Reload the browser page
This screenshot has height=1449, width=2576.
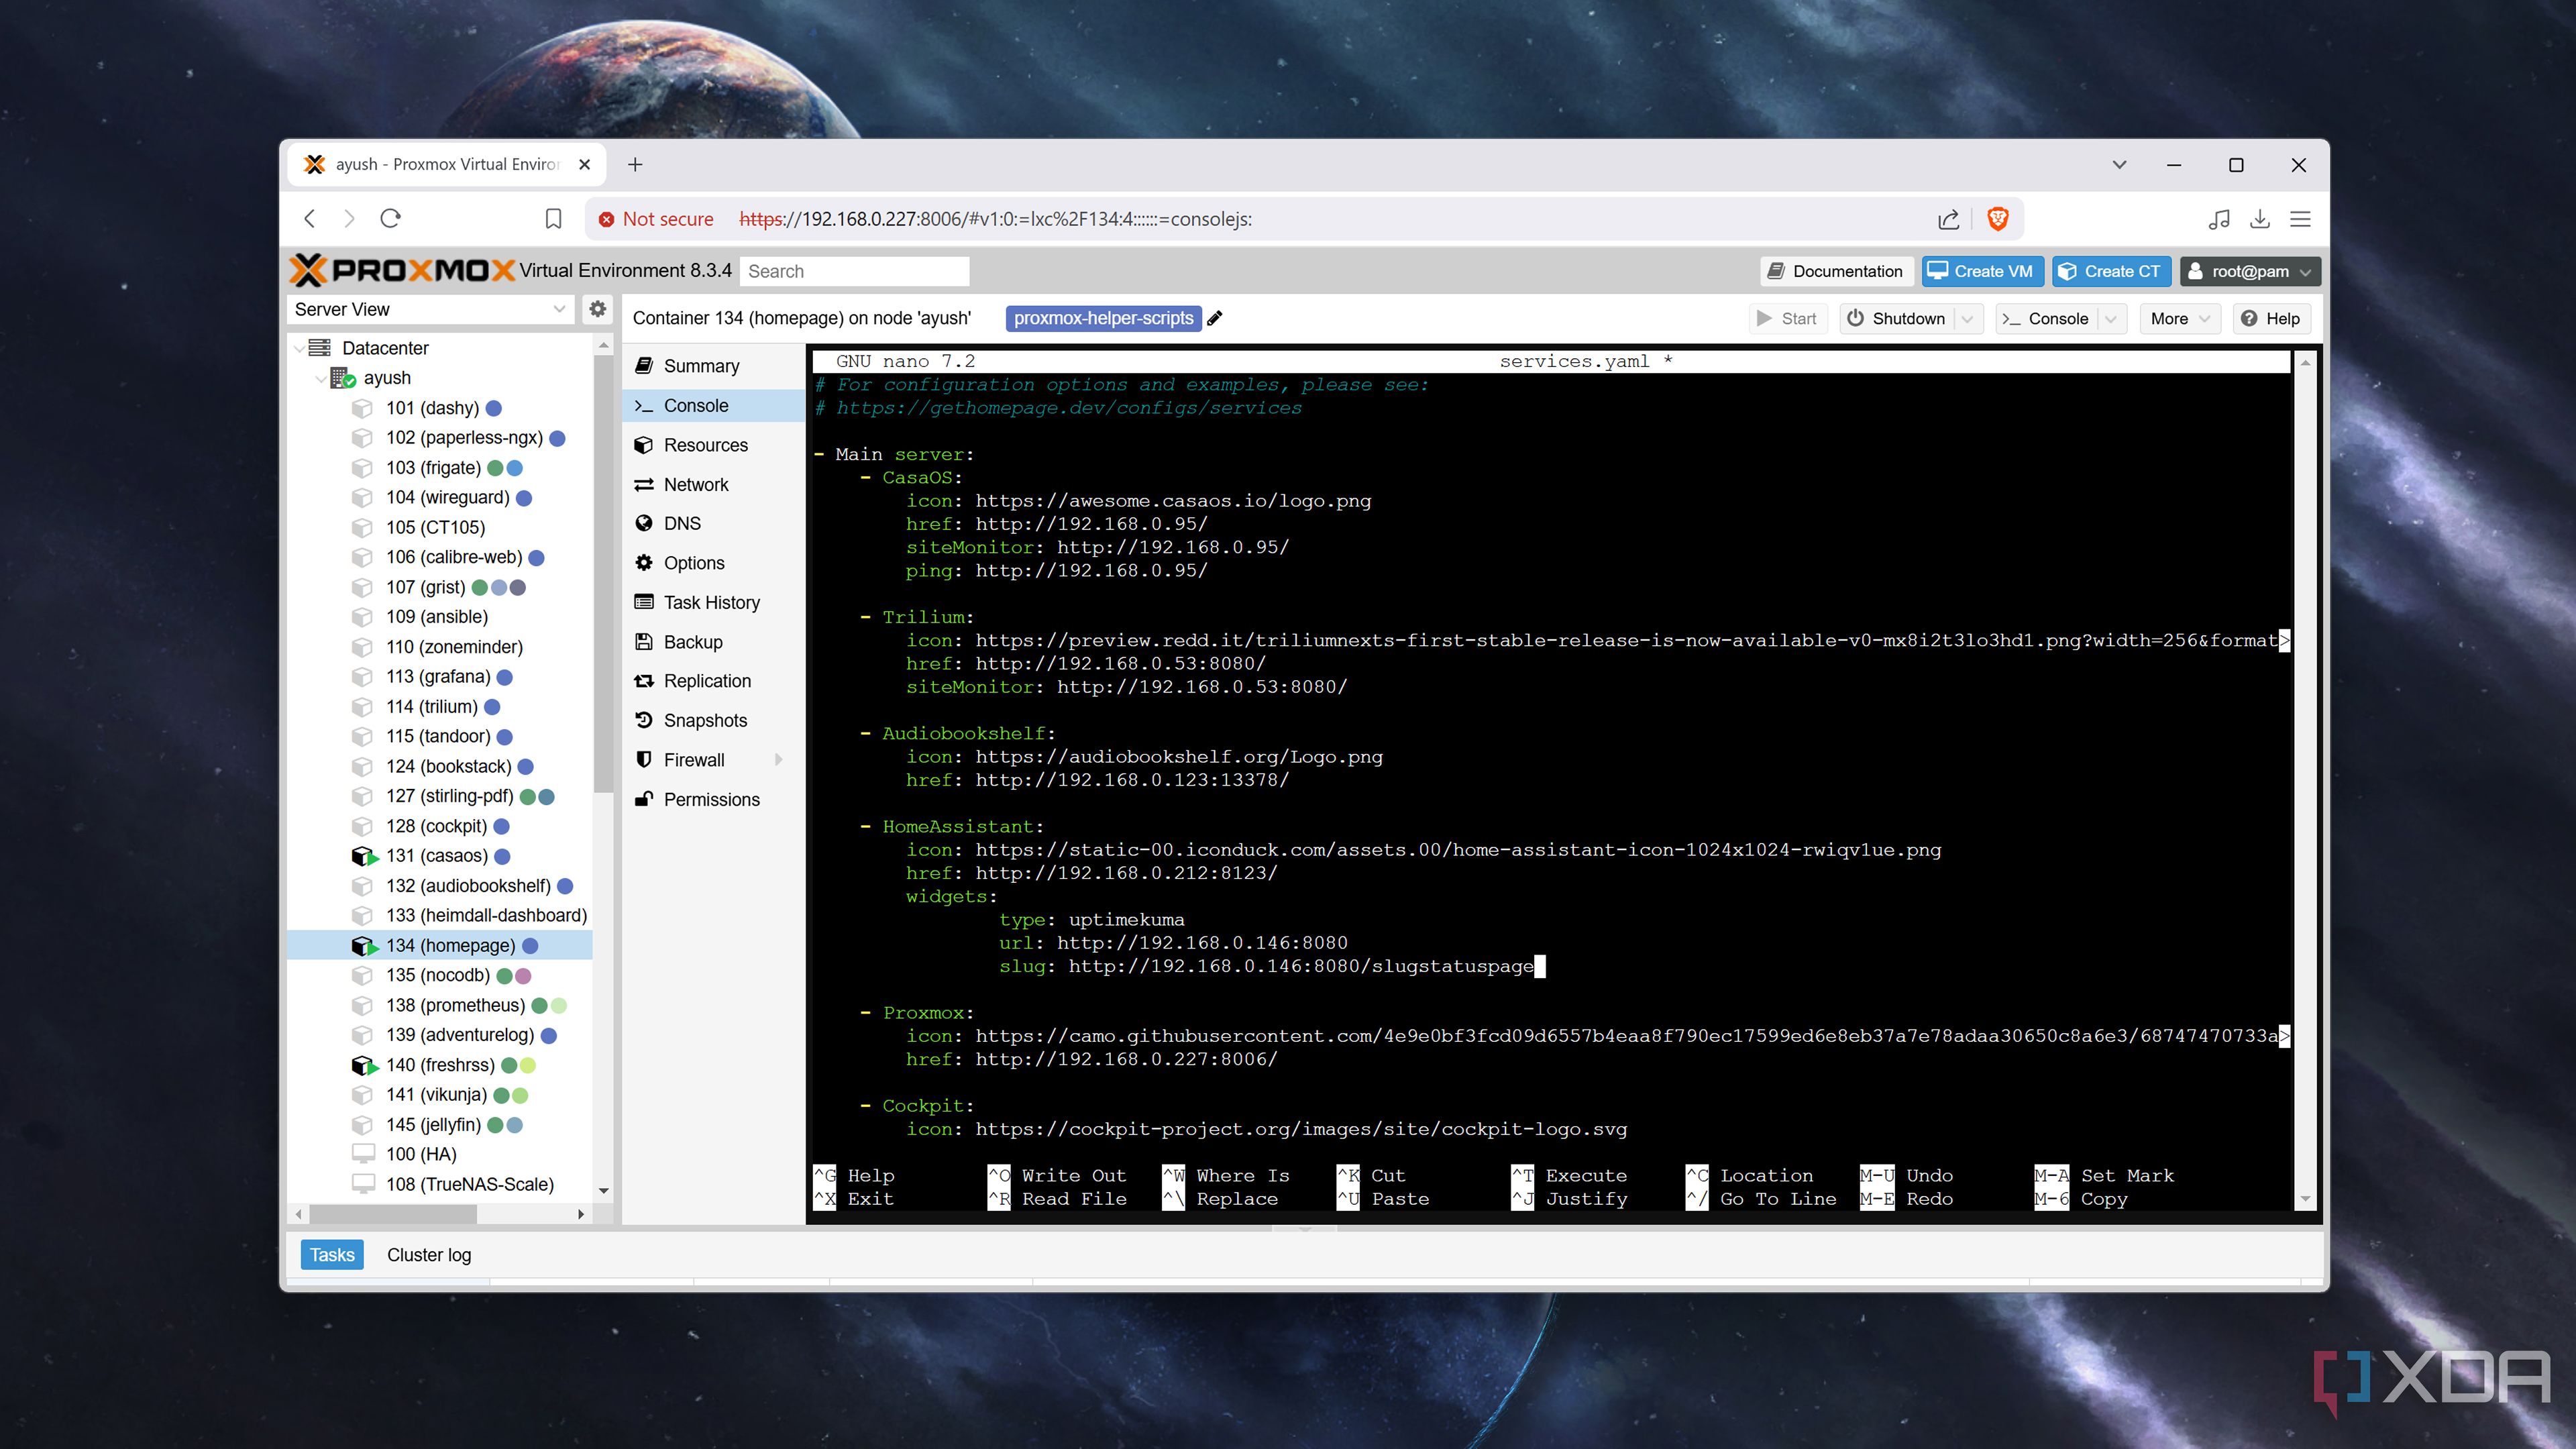[x=391, y=218]
